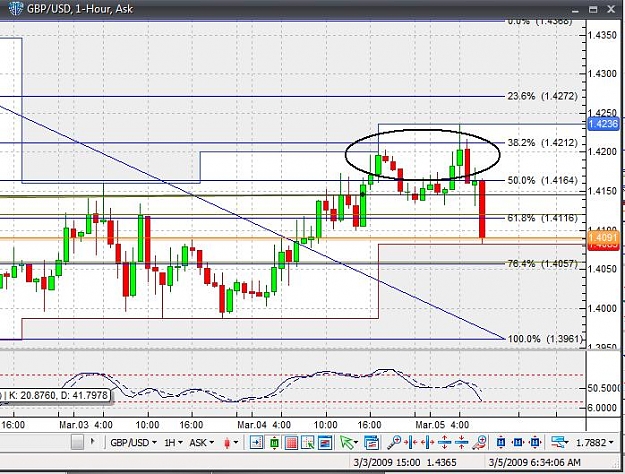Click the vertical shift candle icon
Screen dimensions: 625x474
[x=501, y=442]
